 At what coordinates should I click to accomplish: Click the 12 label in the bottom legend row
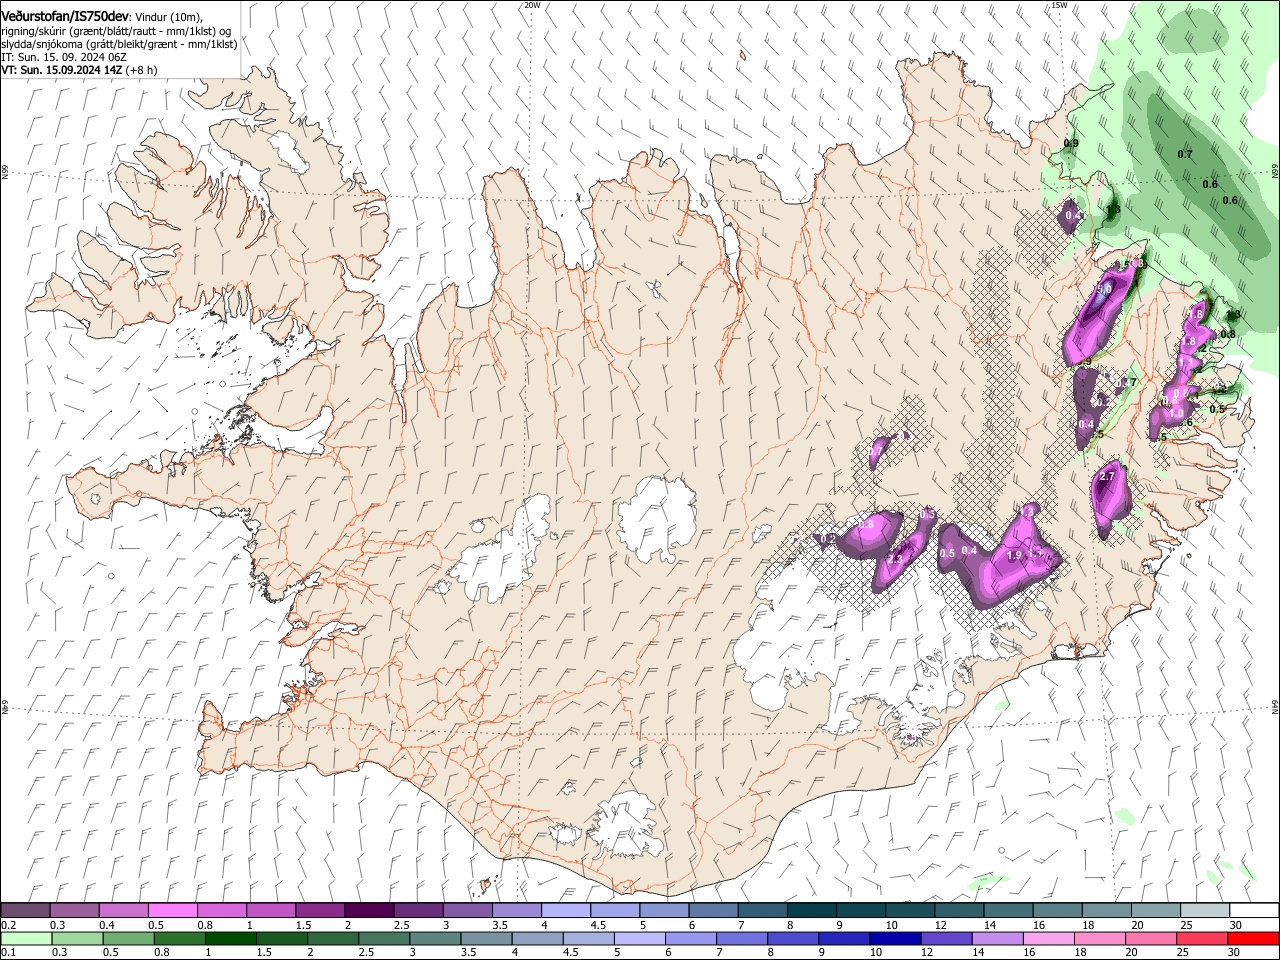pyautogui.click(x=927, y=953)
